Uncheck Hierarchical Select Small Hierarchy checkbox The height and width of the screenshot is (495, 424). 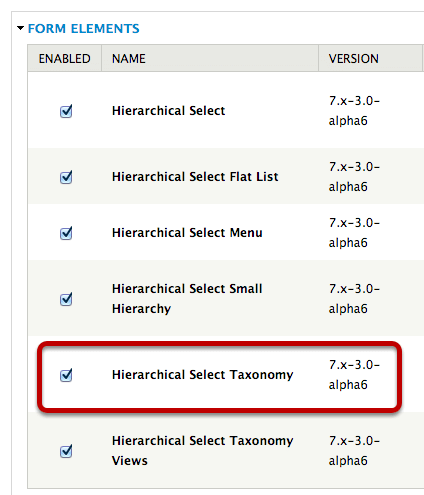point(66,299)
